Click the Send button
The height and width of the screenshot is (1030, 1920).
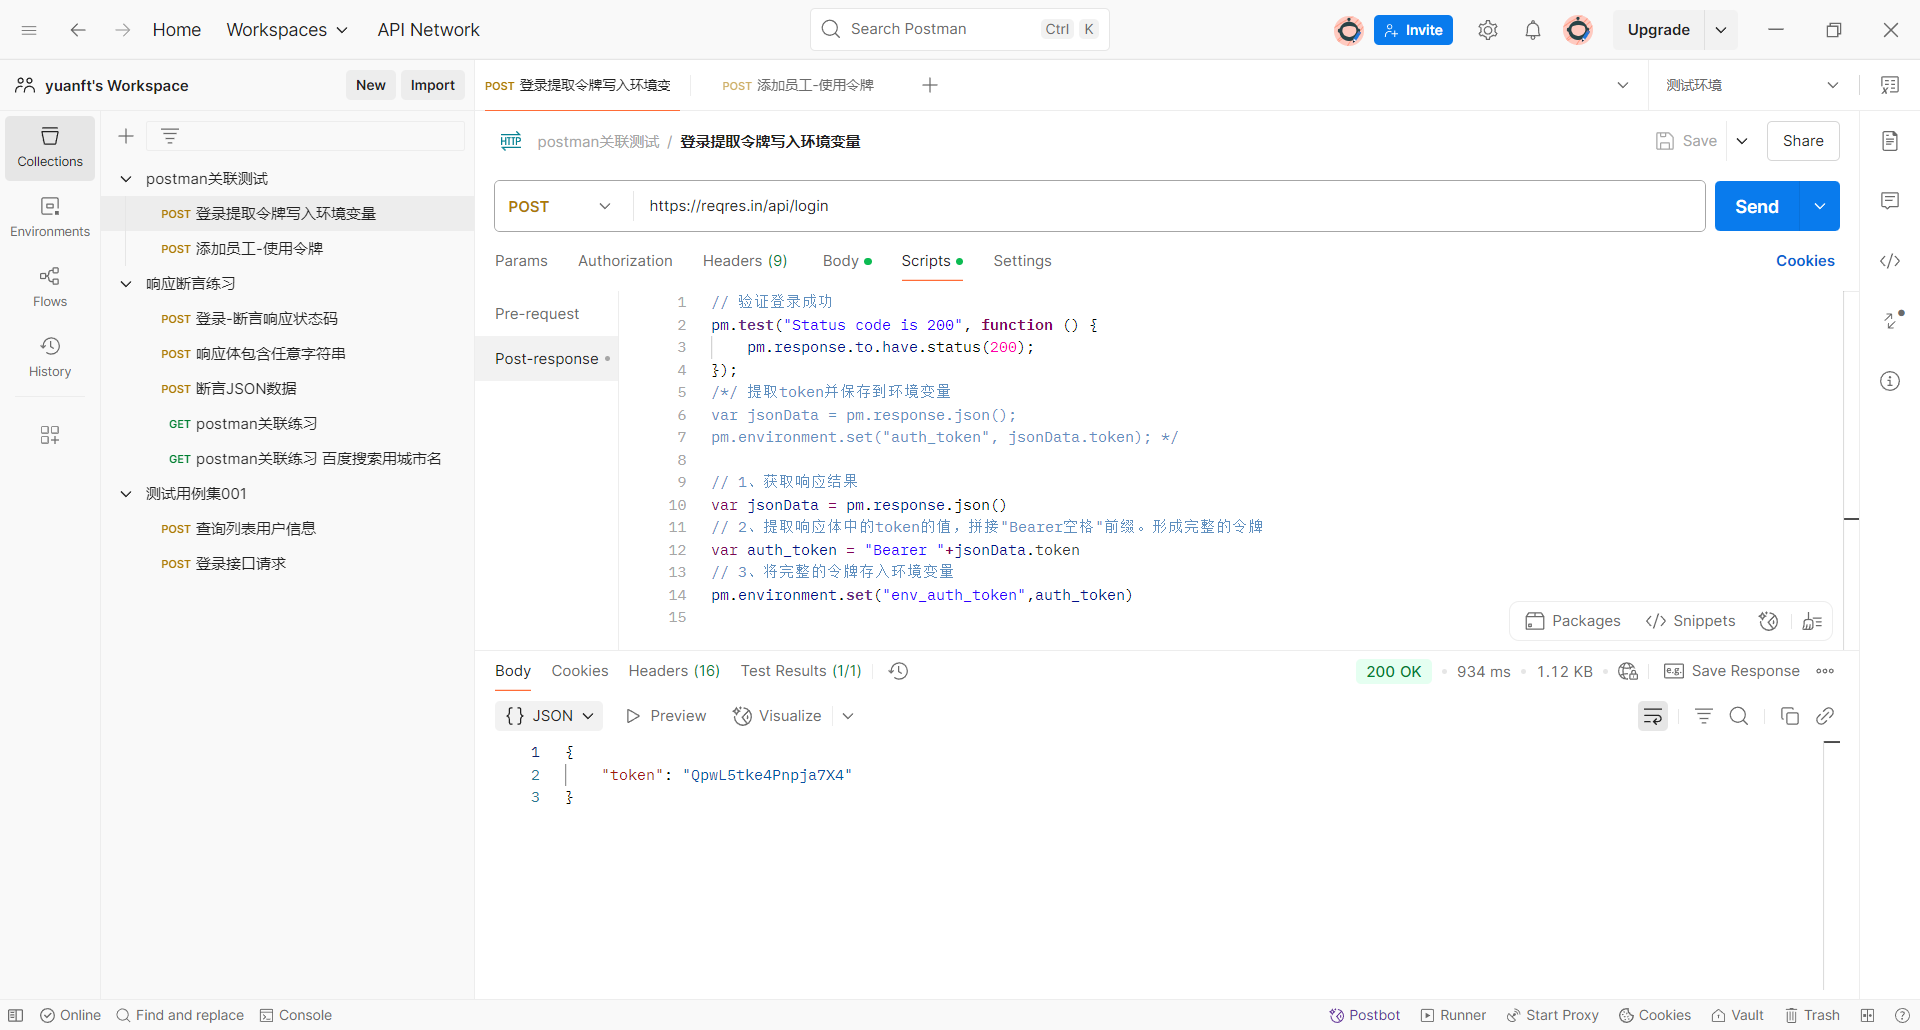pos(1757,206)
